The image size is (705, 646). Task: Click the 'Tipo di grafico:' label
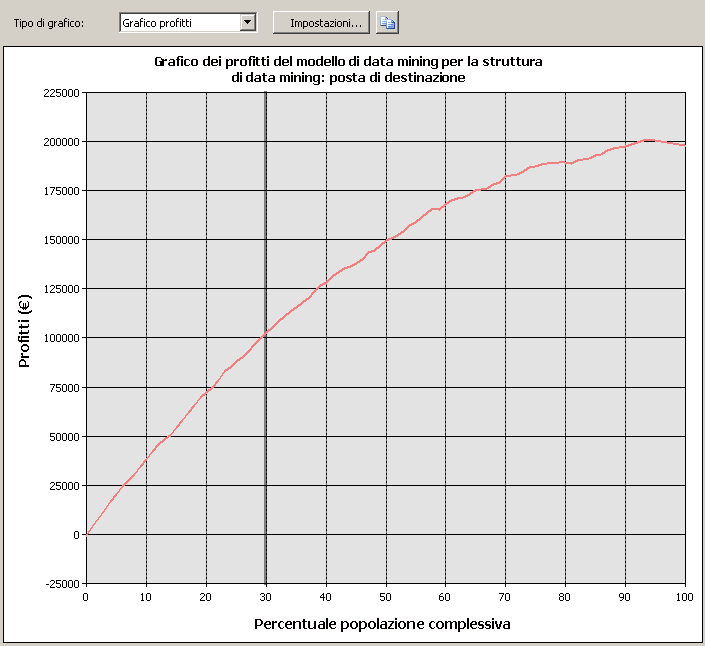point(49,23)
